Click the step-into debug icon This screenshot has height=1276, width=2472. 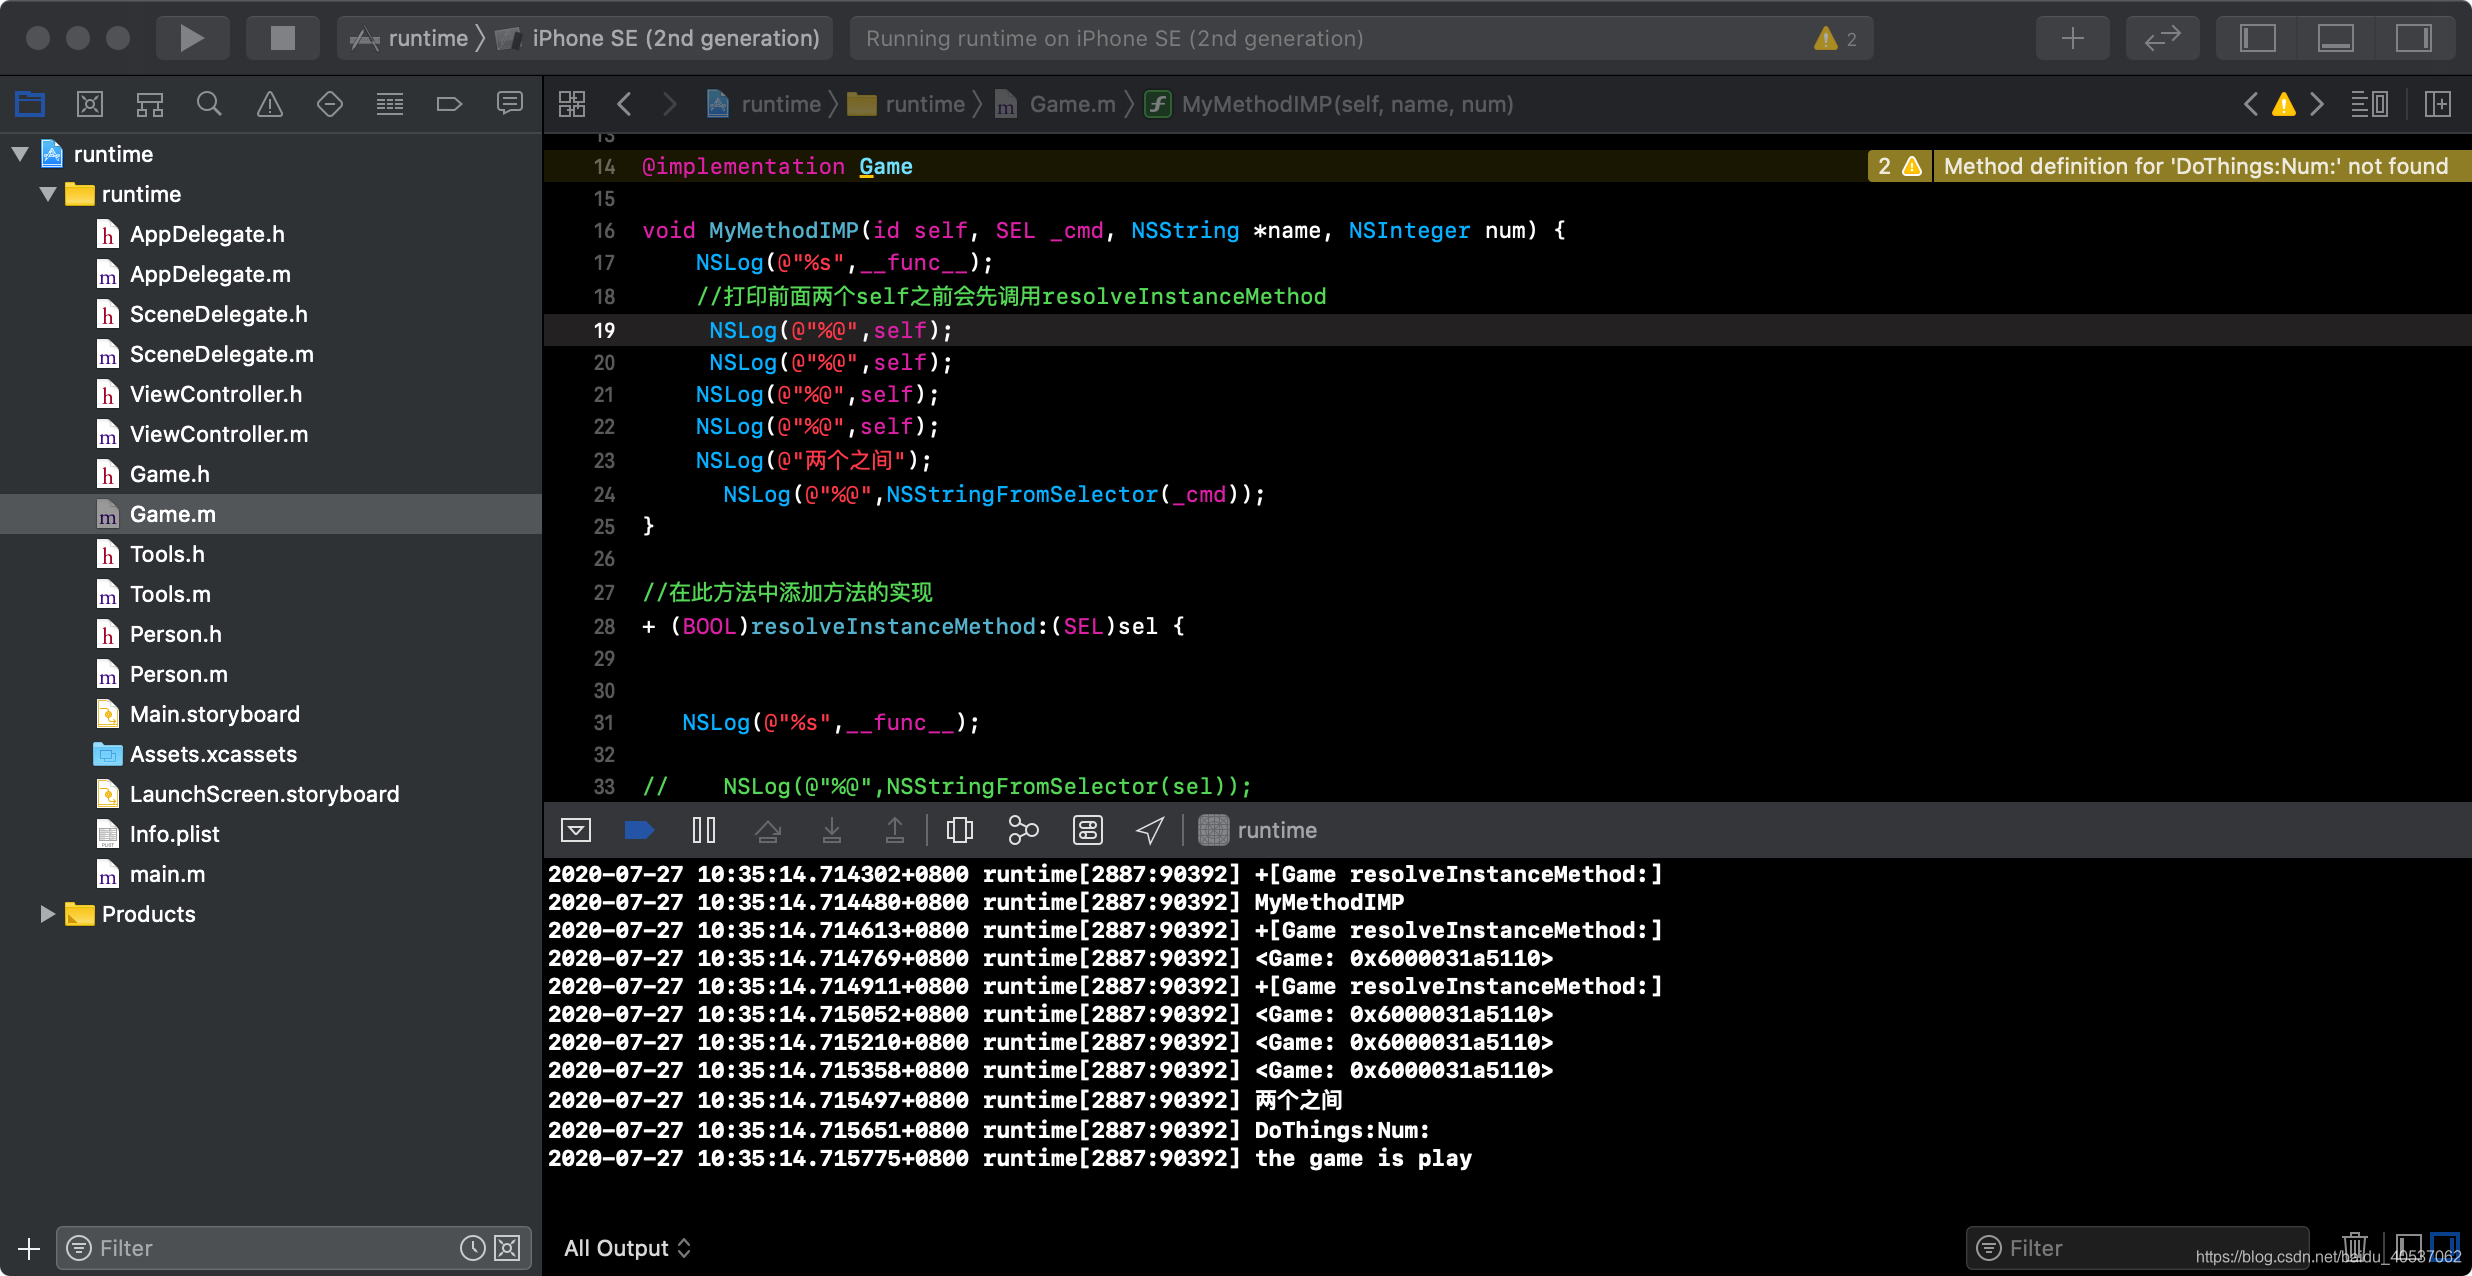[x=830, y=832]
